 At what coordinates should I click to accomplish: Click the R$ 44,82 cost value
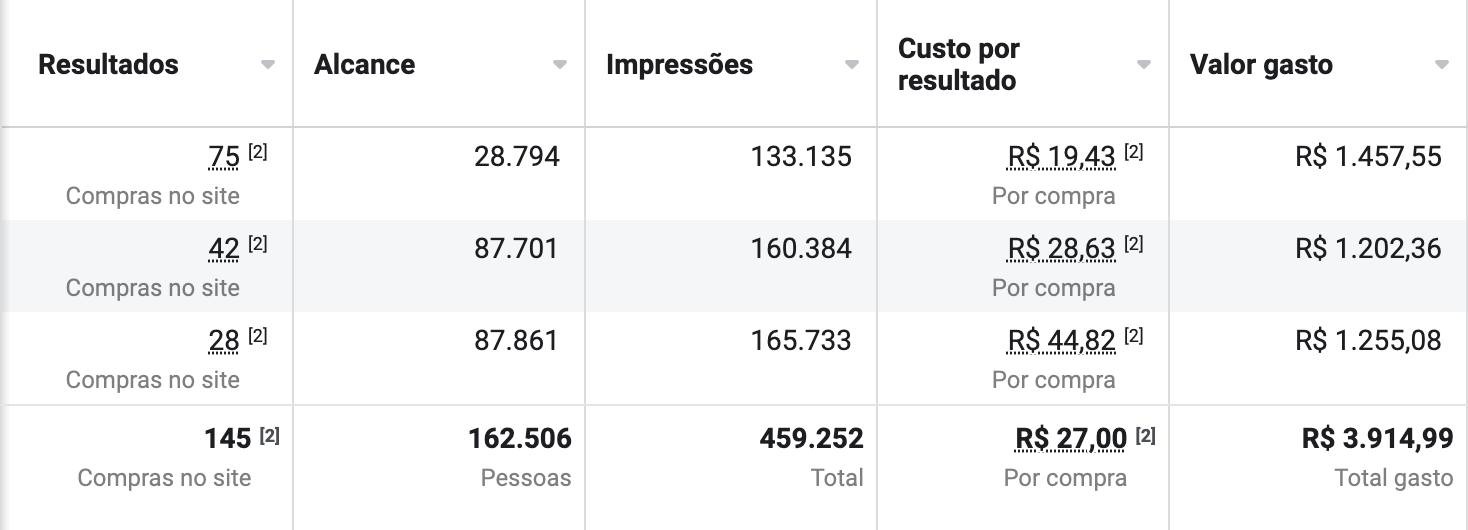1061,341
